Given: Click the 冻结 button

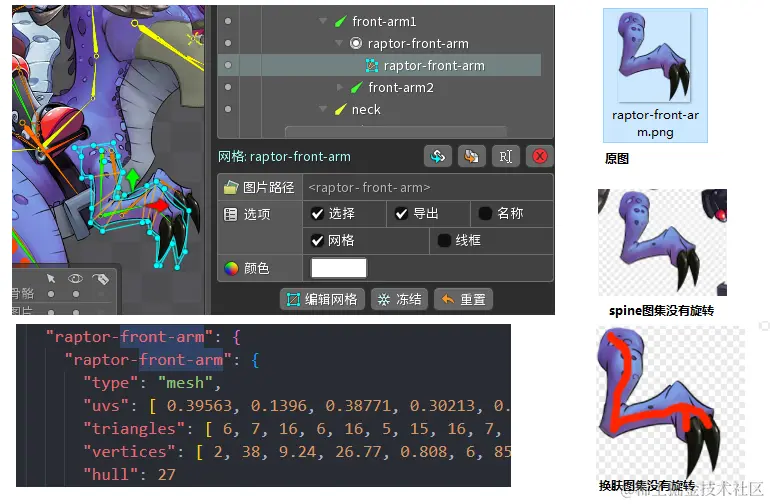Looking at the screenshot, I should [x=399, y=299].
